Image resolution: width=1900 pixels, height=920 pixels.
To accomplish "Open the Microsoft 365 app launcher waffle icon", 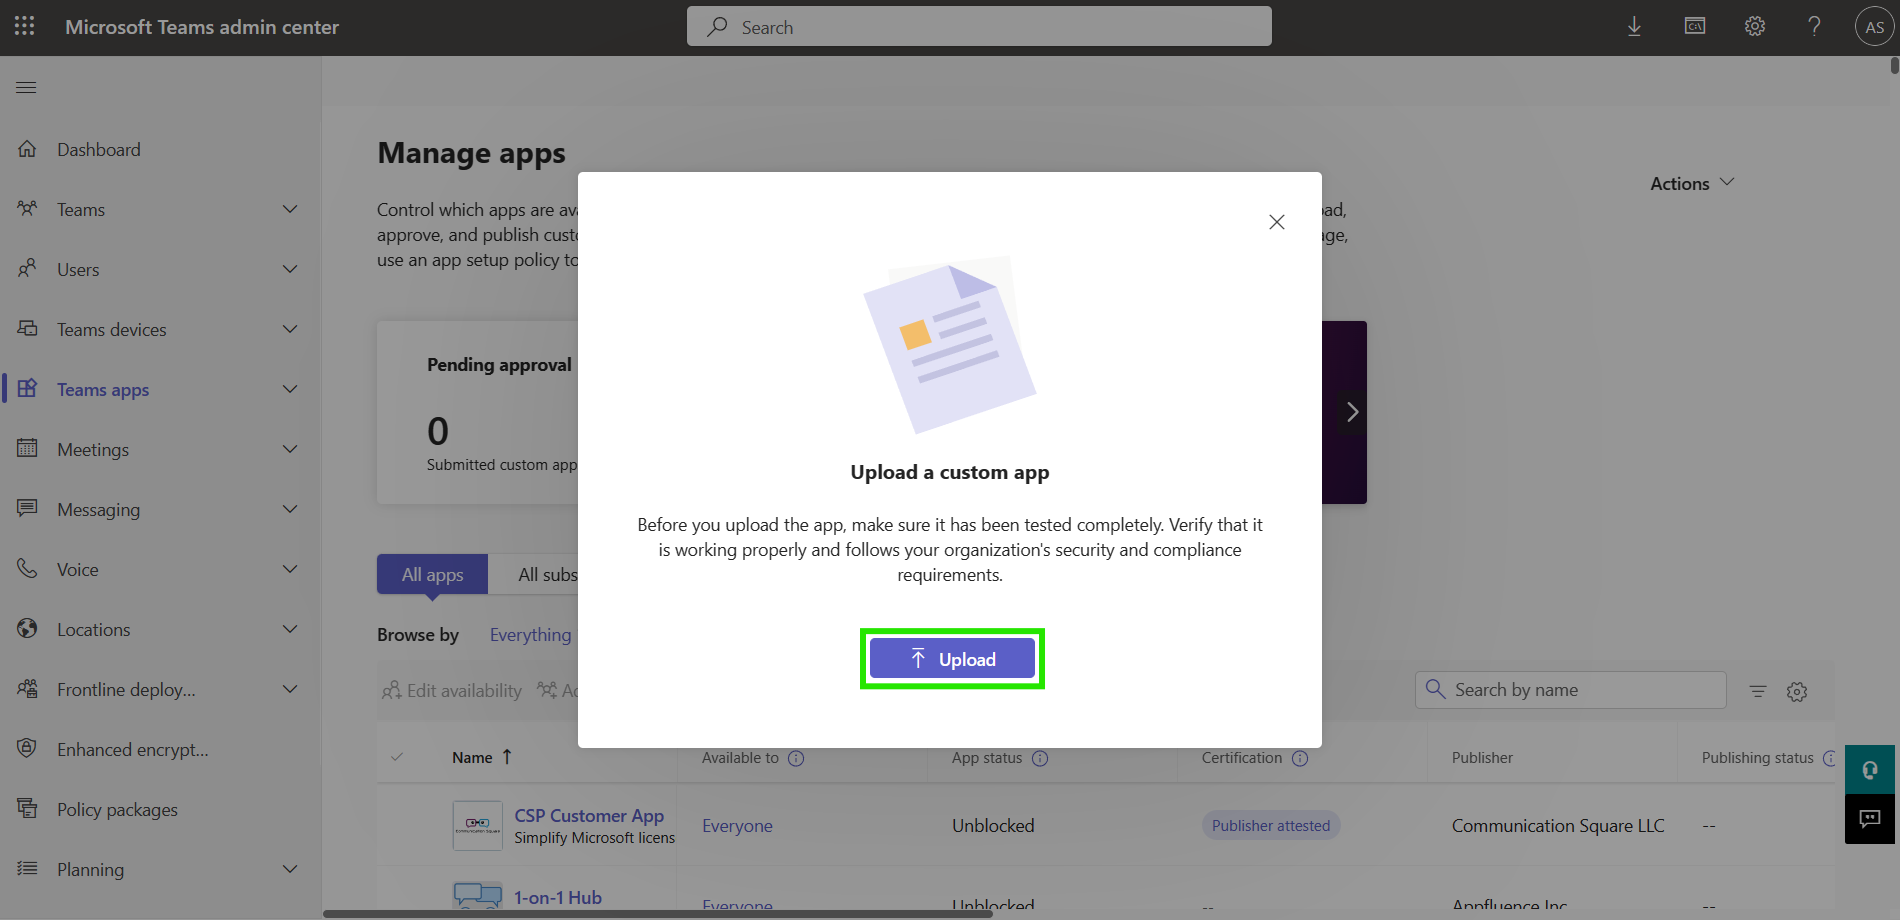I will (x=23, y=26).
